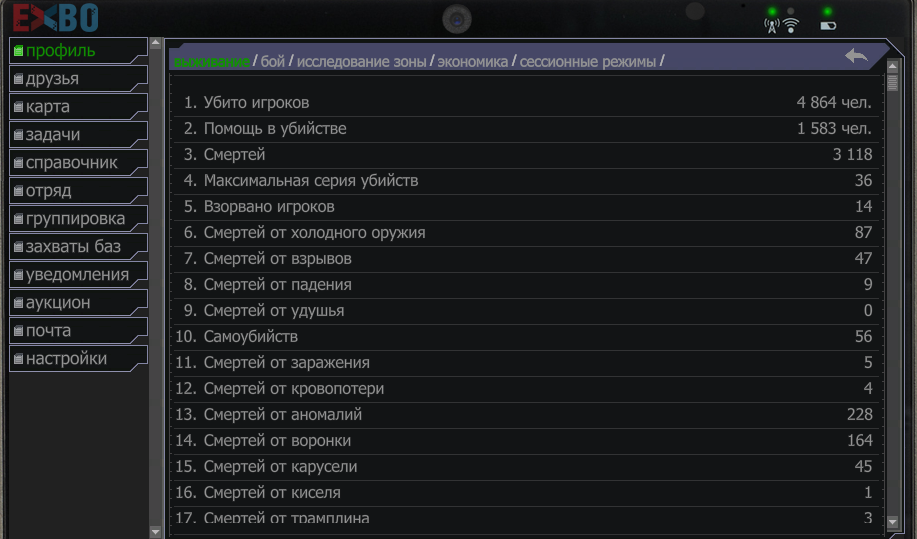This screenshot has height=539, width=917.
Task: Select the Убито игроков row
Action: pyautogui.click(x=526, y=103)
